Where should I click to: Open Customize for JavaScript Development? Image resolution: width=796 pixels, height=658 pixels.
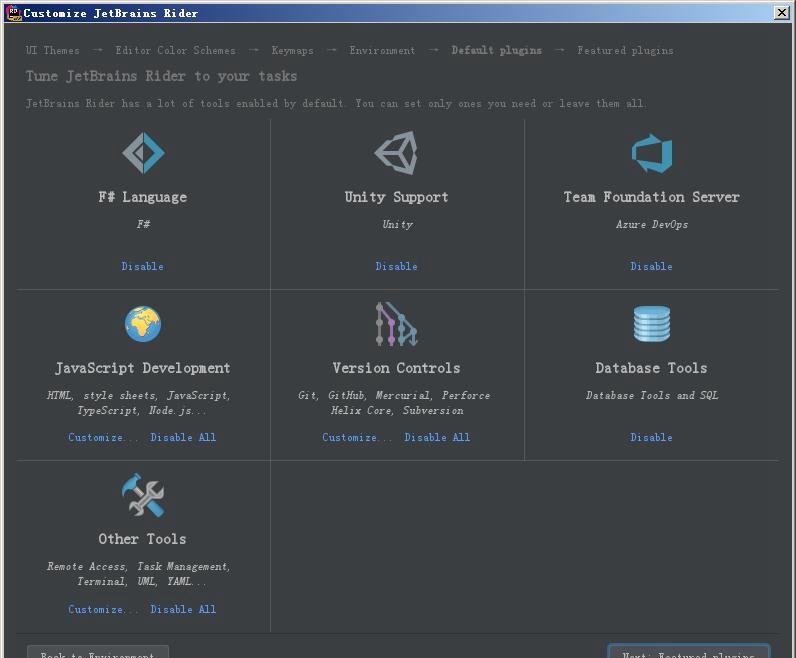pyautogui.click(x=103, y=437)
